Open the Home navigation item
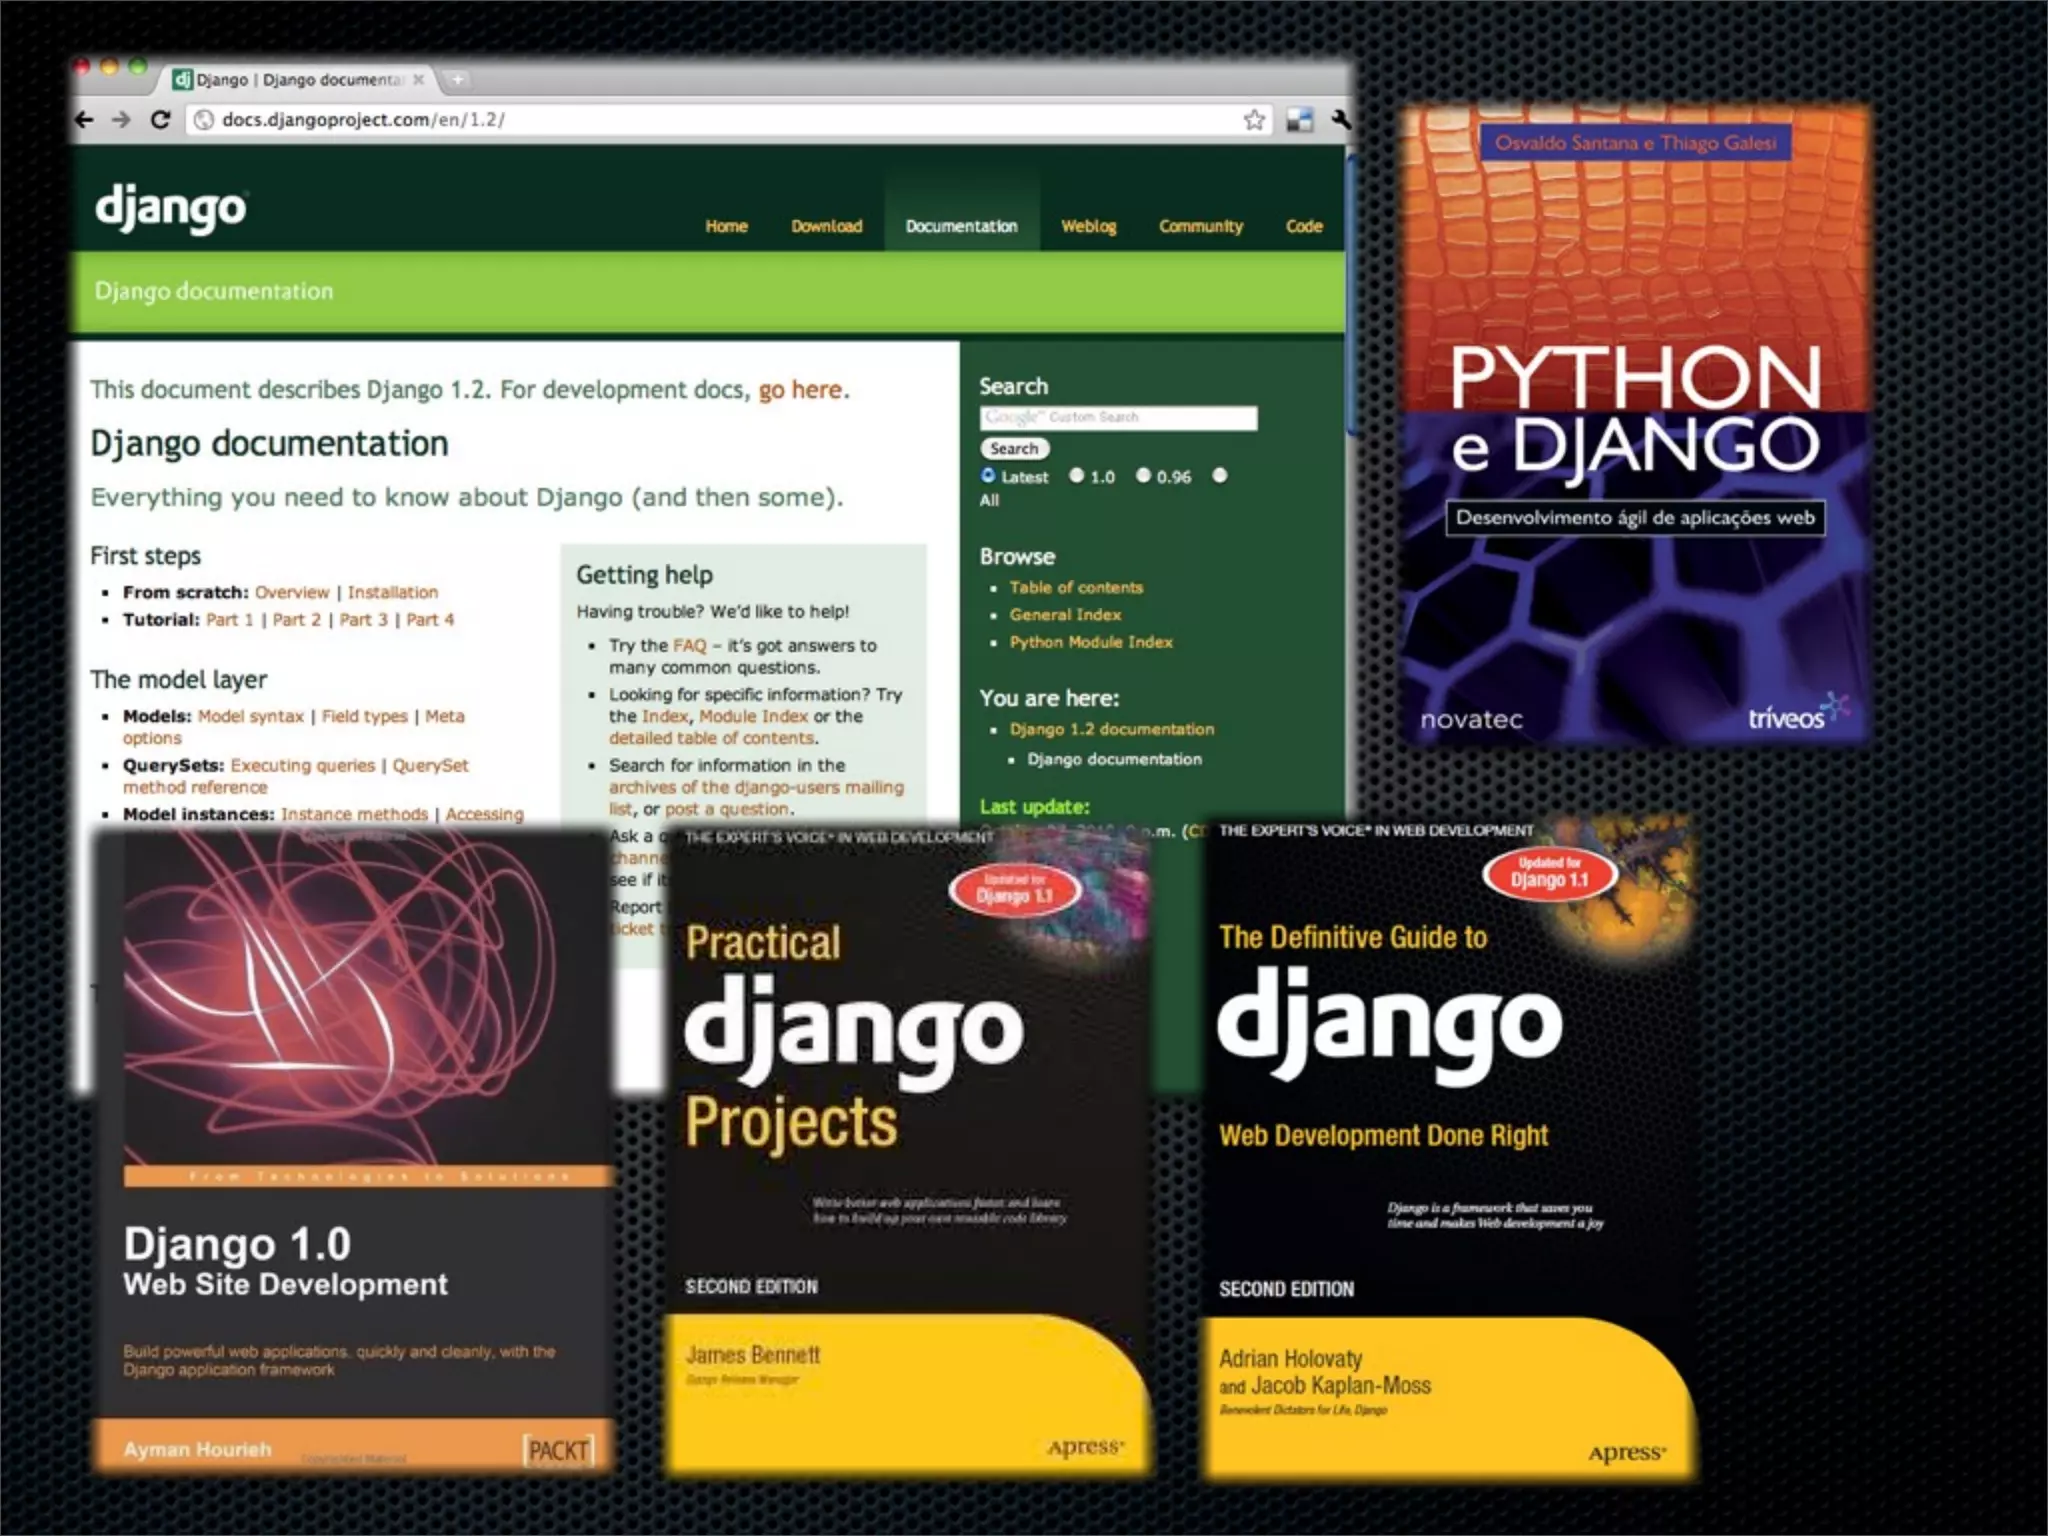 click(x=727, y=226)
